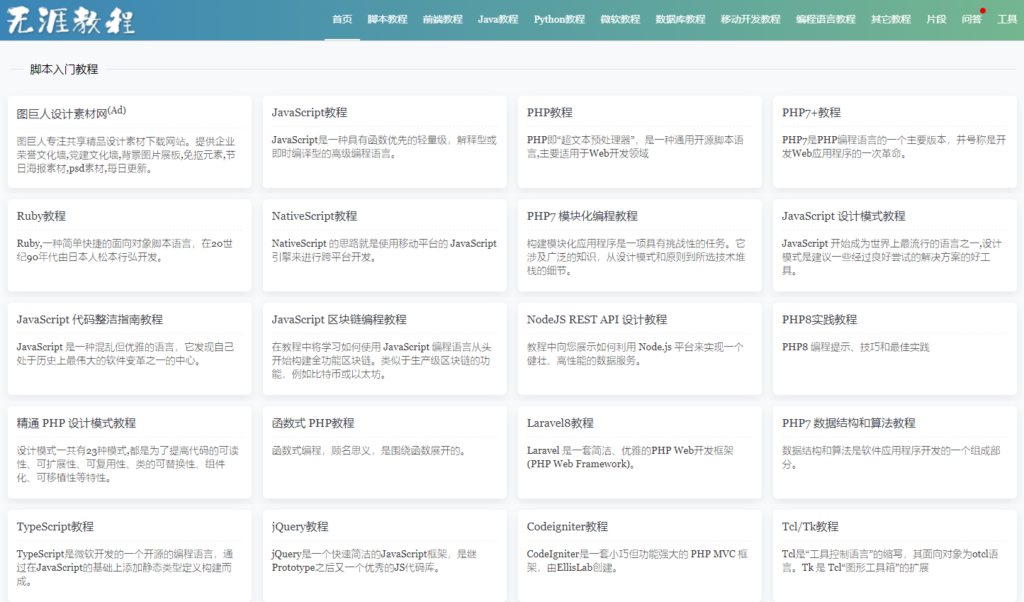Open the 工具 navigation item
Screen dimensions: 1024x602
[x=1007, y=18]
